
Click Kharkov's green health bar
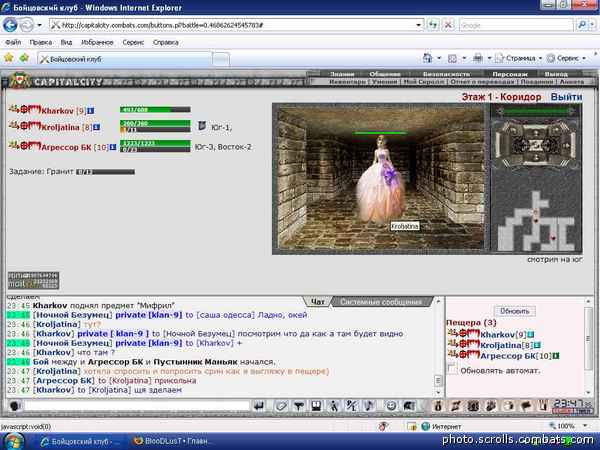(x=155, y=109)
